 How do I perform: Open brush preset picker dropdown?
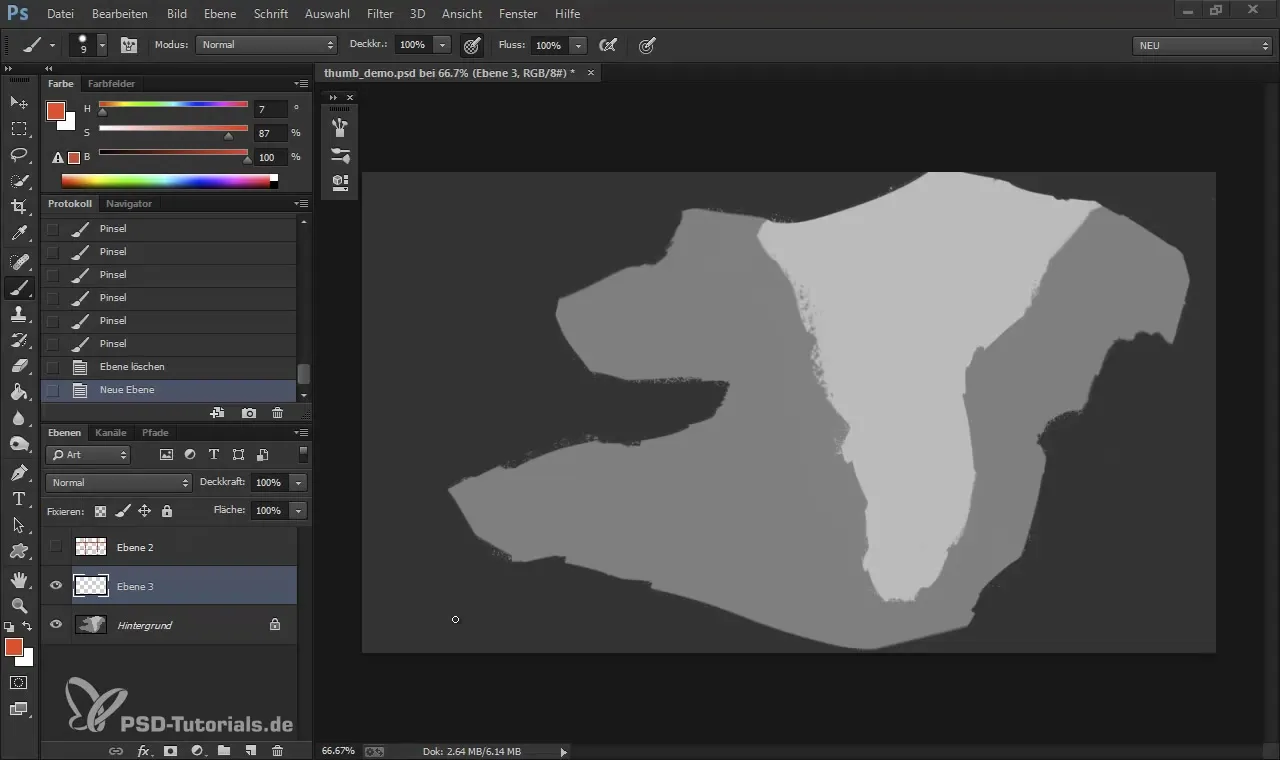tap(102, 45)
